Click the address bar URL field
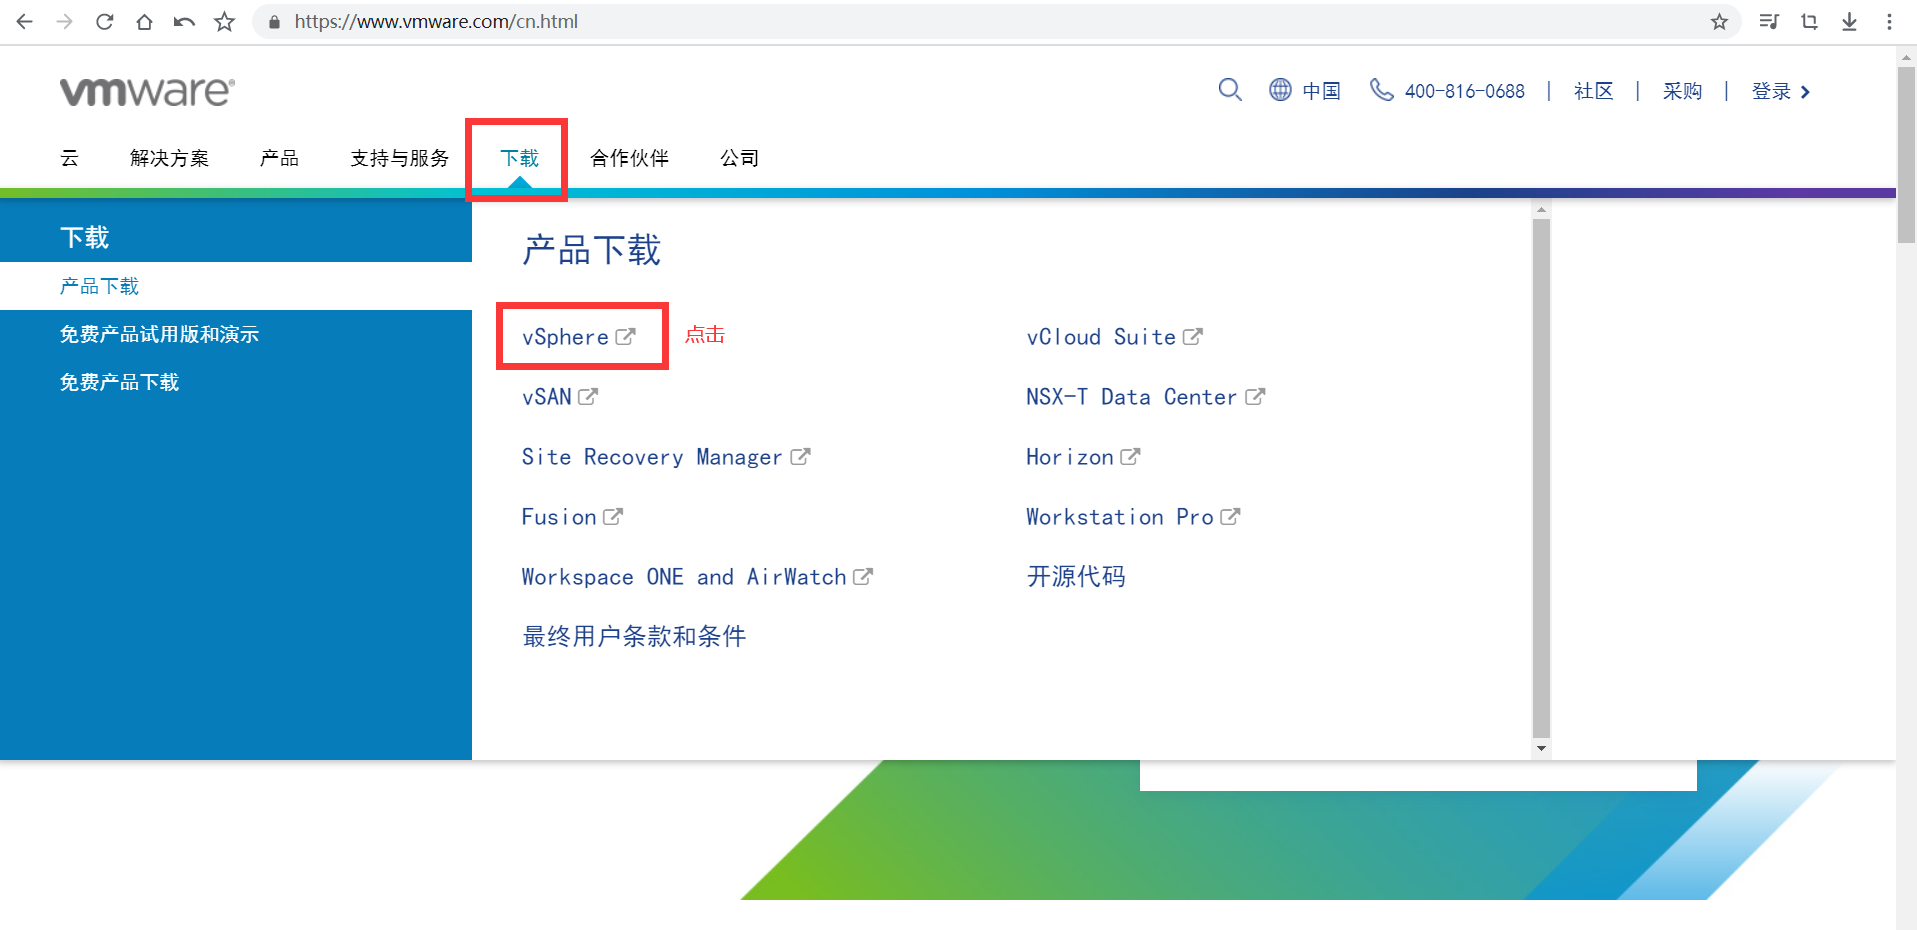1917x930 pixels. click(995, 21)
